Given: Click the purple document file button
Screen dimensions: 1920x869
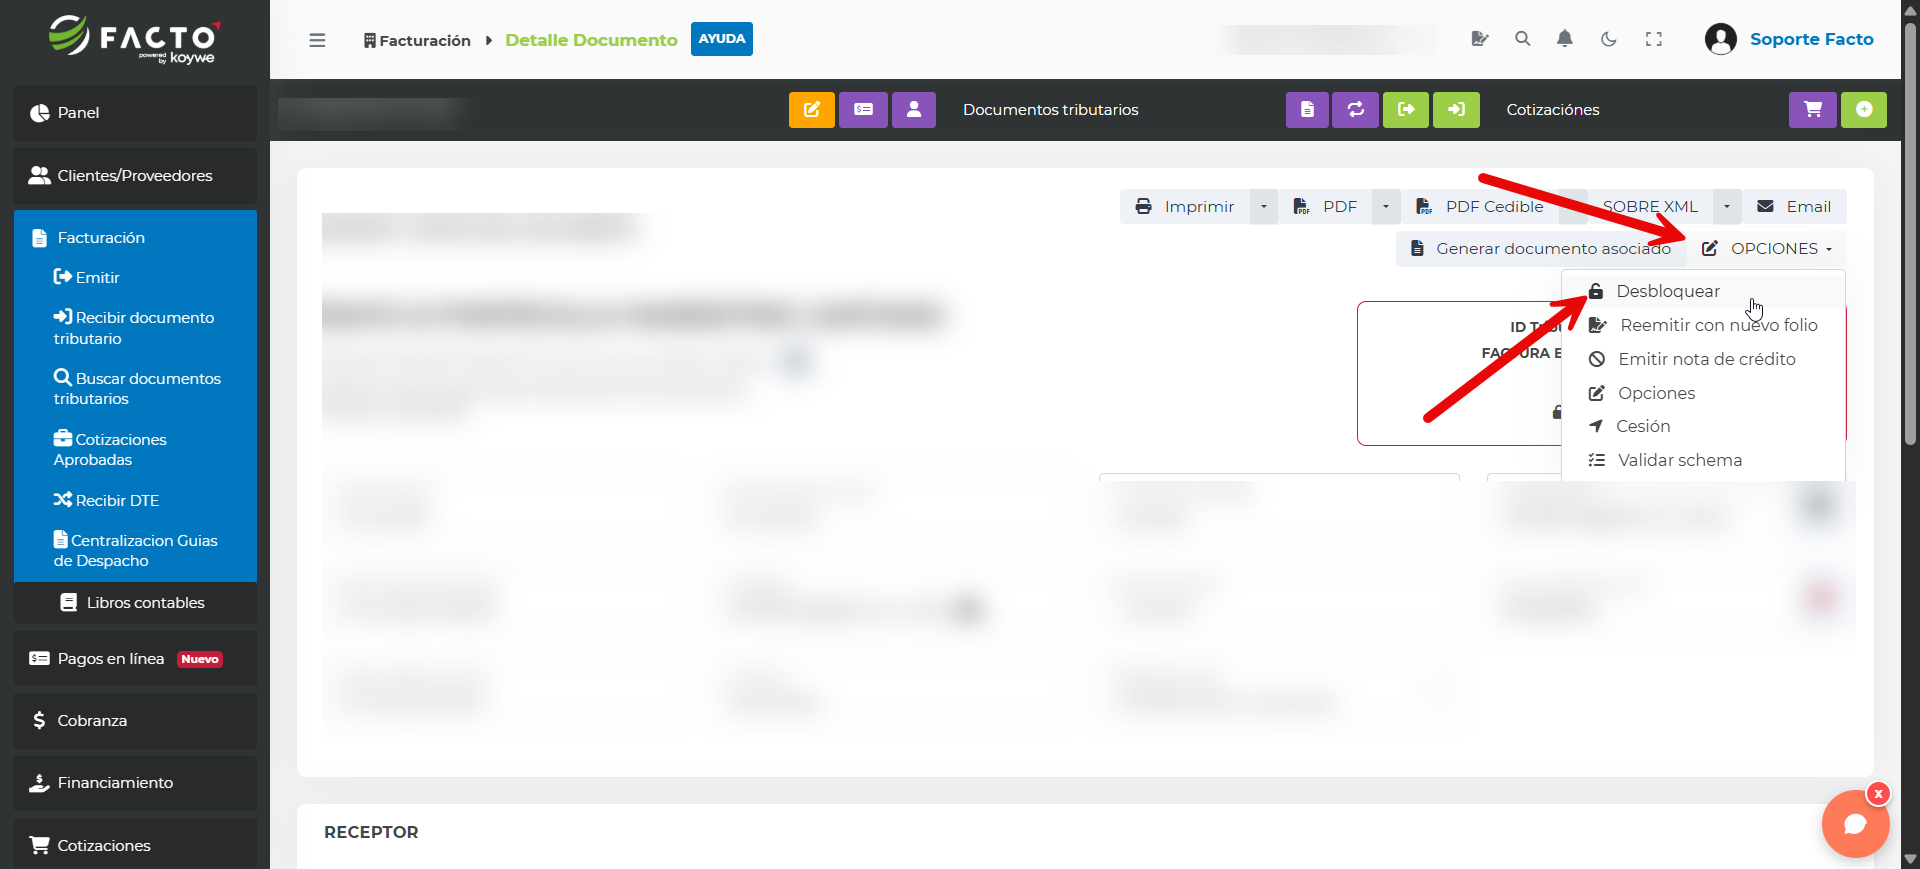Looking at the screenshot, I should pos(1307,110).
